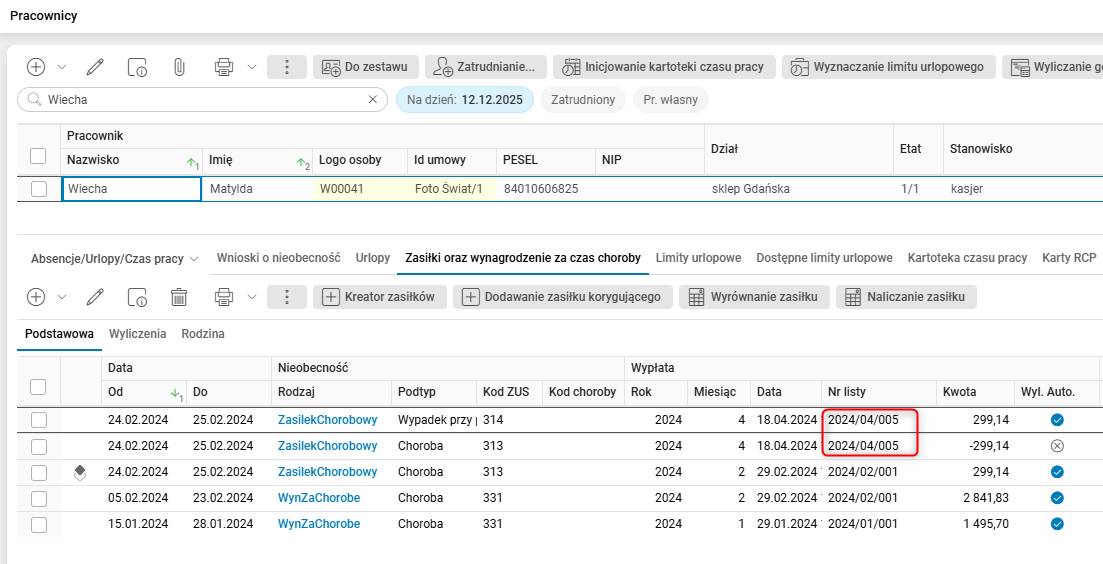Edit the selected employee with the top pencil icon
This screenshot has width=1103, height=564.
(x=95, y=67)
